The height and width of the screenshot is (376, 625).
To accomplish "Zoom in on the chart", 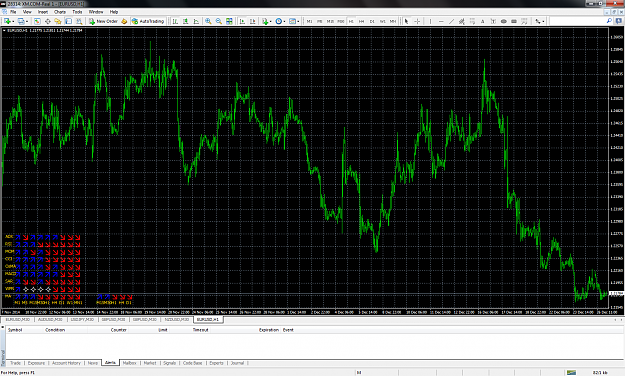I will click(208, 21).
